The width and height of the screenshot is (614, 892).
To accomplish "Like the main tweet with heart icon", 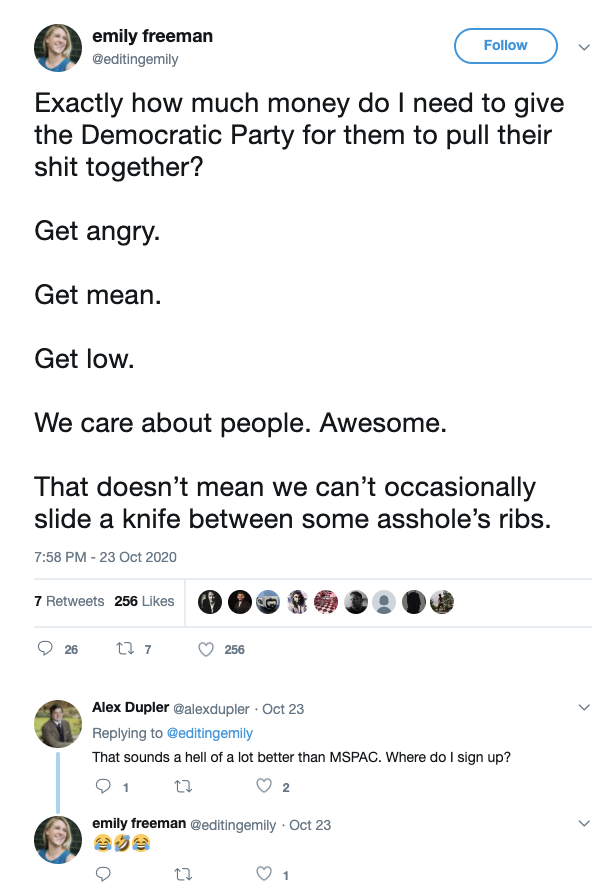I will point(205,649).
